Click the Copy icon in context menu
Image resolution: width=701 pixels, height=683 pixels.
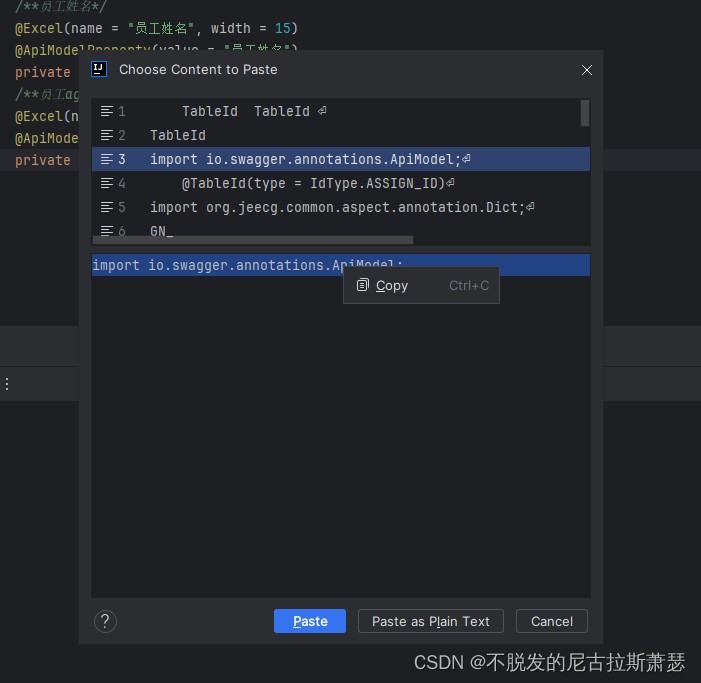[x=363, y=285]
